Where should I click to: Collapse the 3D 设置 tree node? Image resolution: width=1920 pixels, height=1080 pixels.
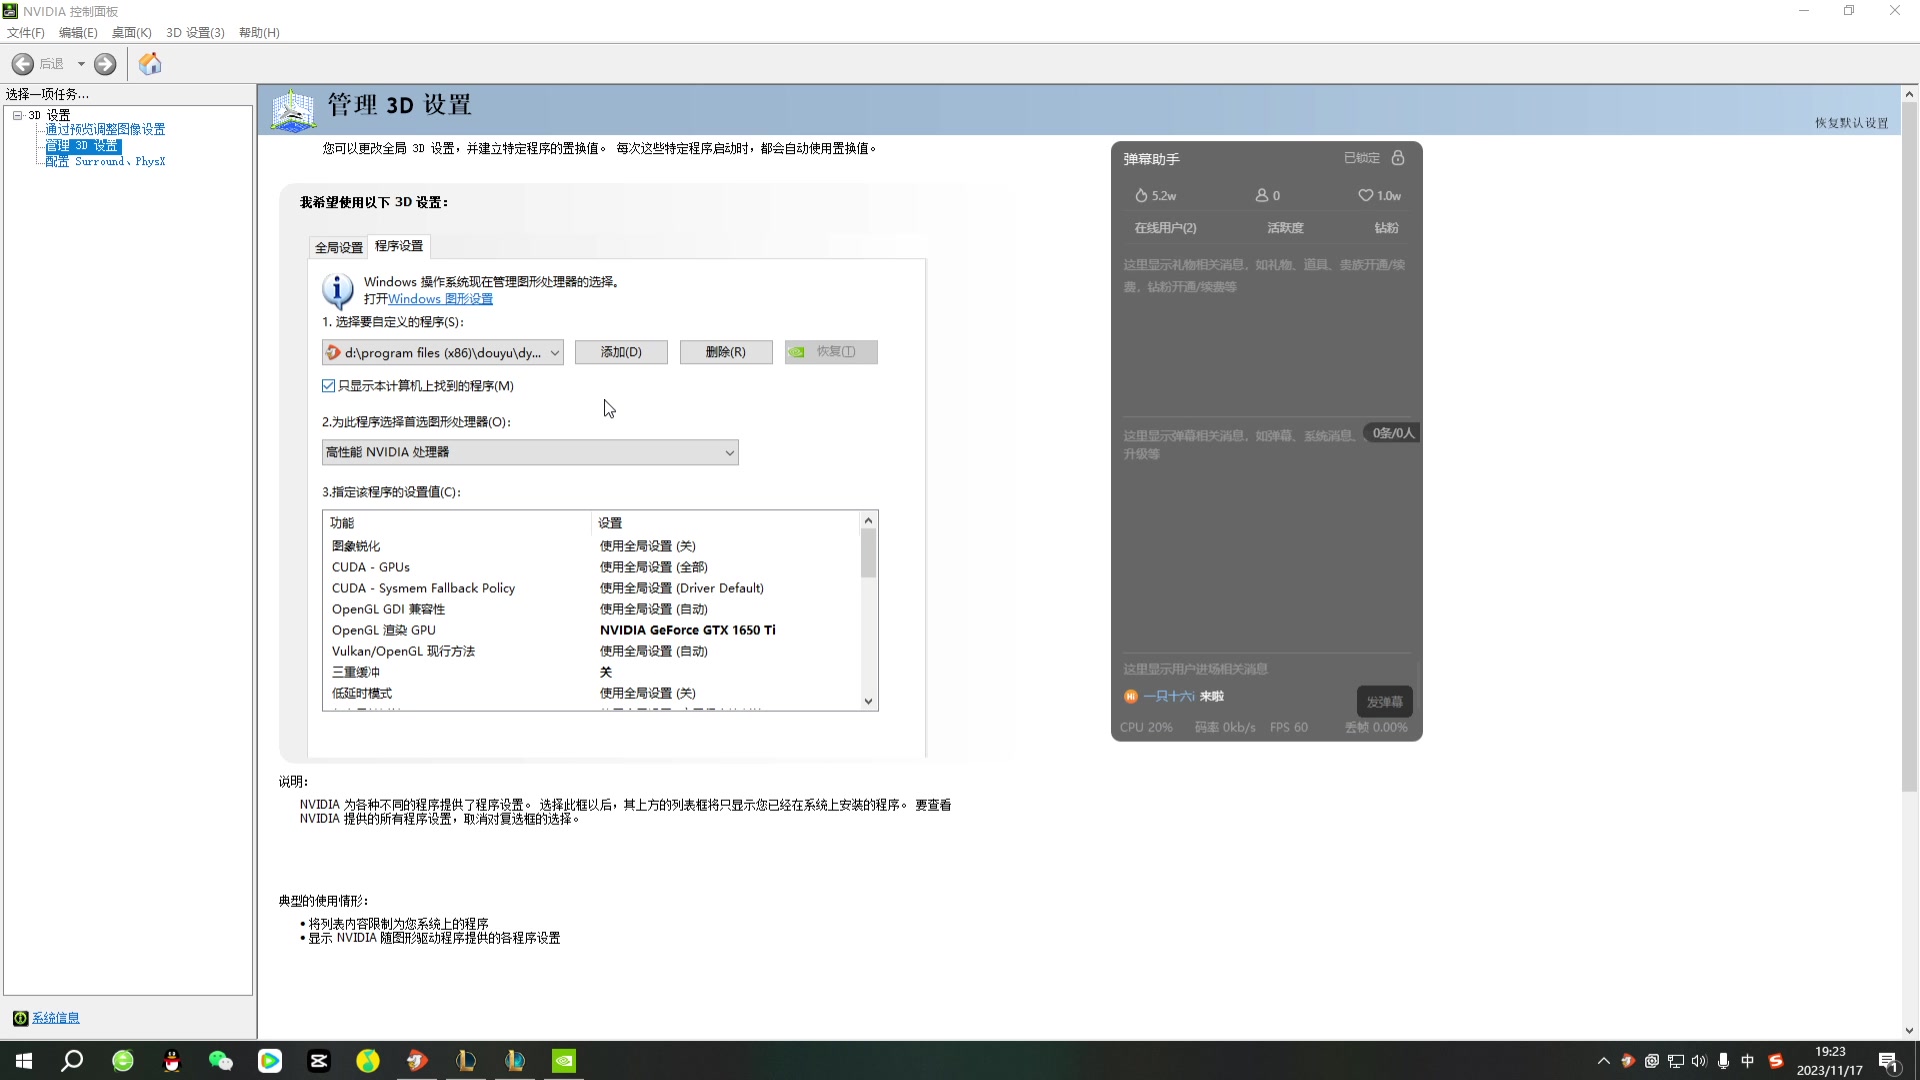pyautogui.click(x=18, y=115)
